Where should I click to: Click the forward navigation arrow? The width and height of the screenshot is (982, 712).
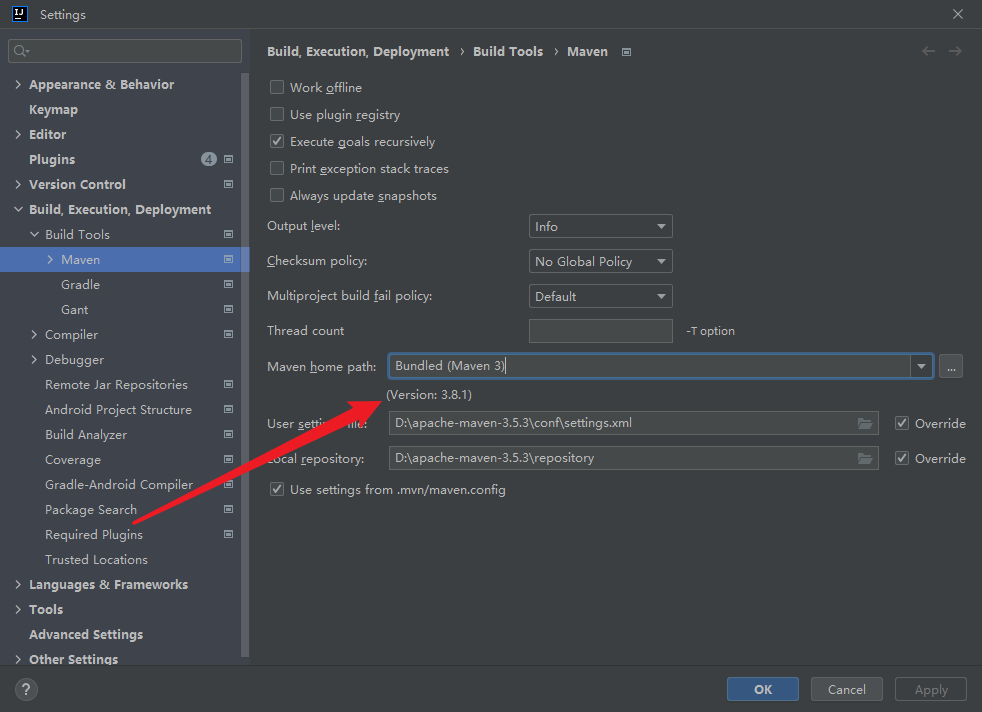[955, 51]
